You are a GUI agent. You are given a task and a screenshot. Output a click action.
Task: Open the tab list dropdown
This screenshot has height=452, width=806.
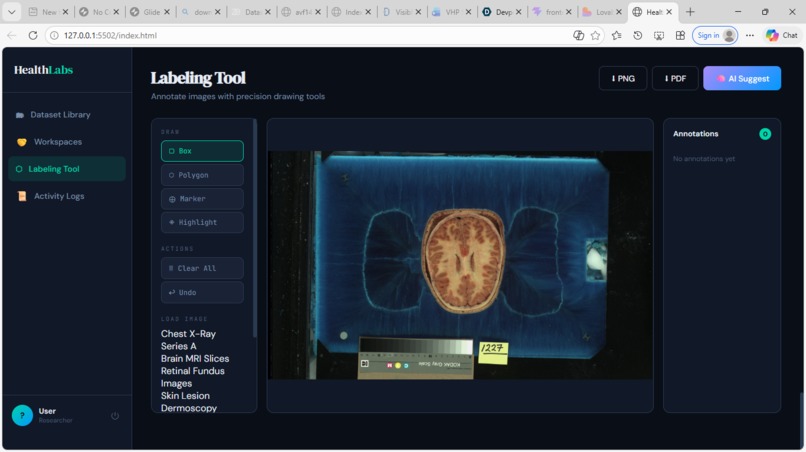click(x=11, y=12)
